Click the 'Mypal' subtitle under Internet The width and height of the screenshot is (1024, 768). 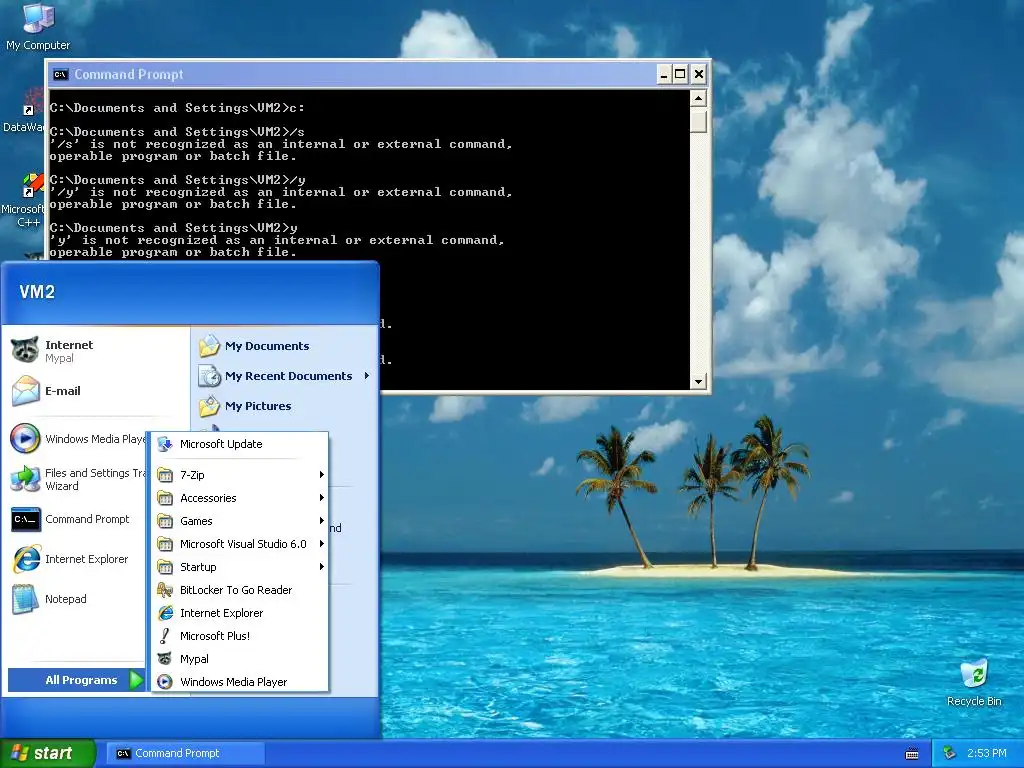coord(59,359)
